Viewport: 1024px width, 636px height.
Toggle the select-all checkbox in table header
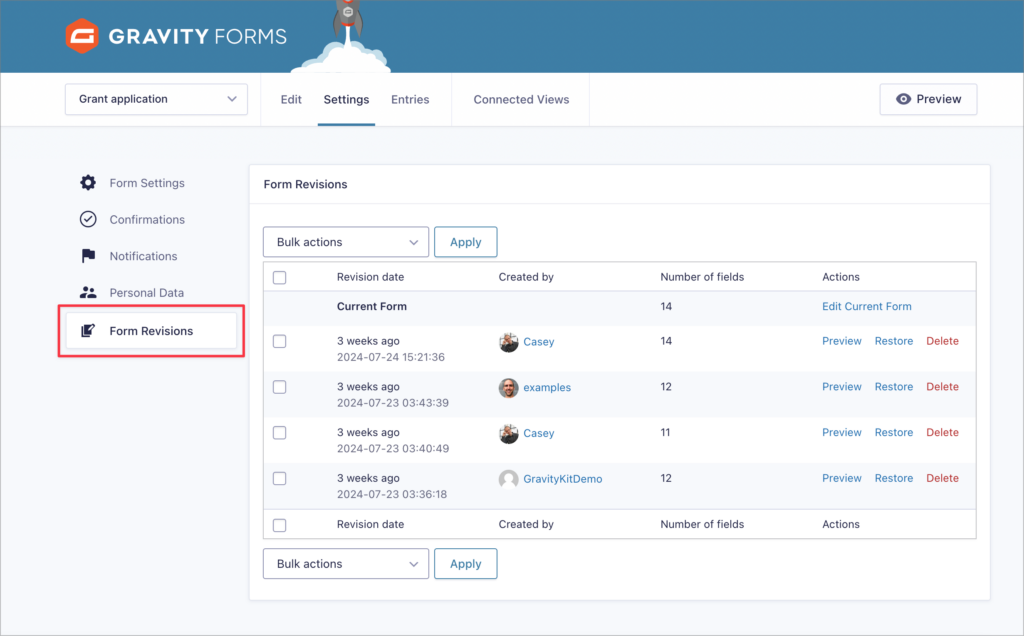click(280, 278)
